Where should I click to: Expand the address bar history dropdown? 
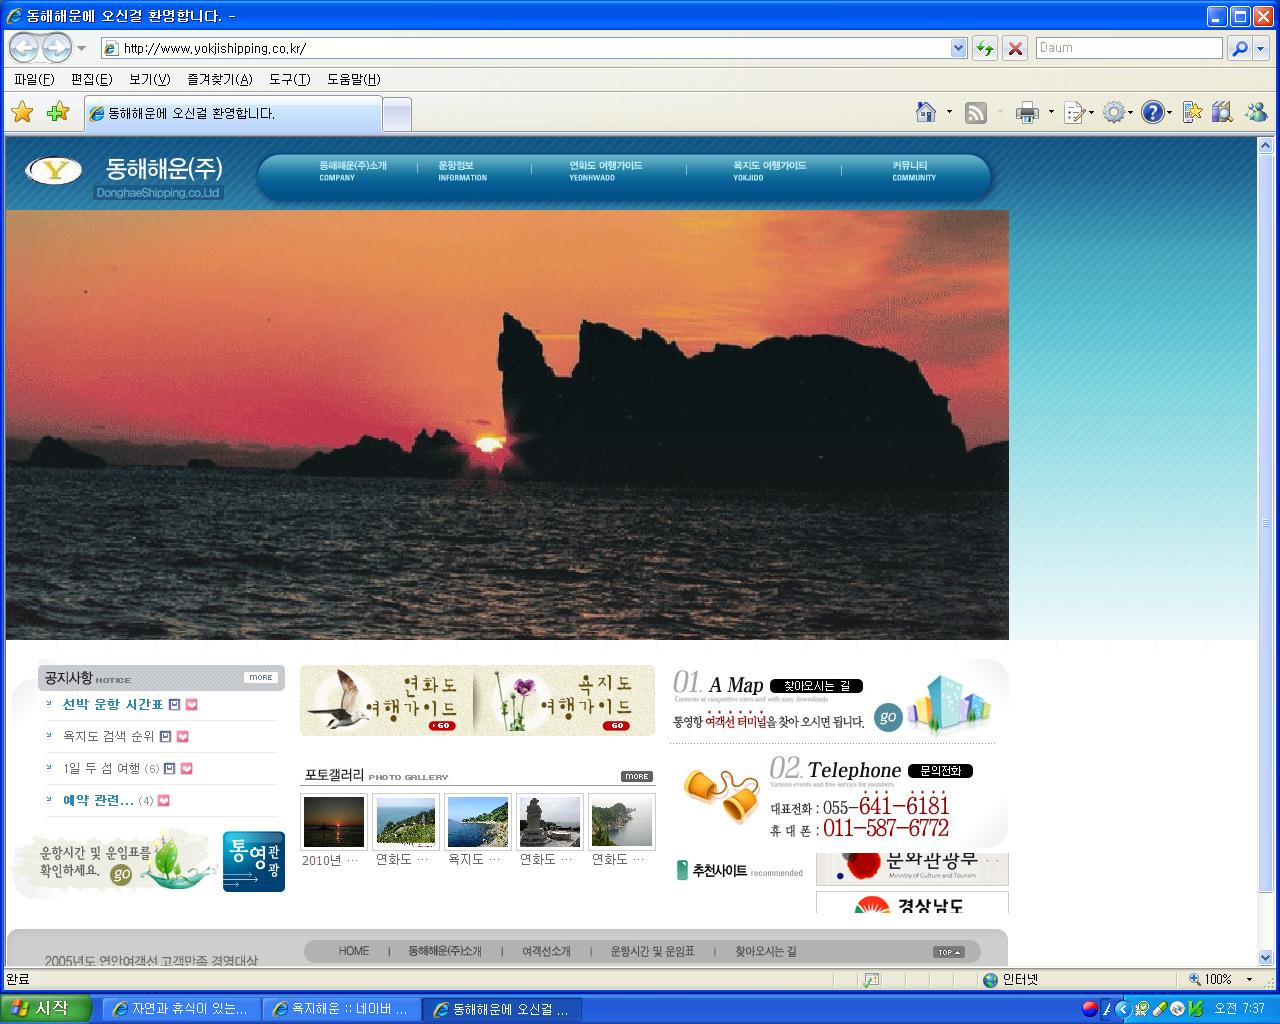[x=958, y=48]
